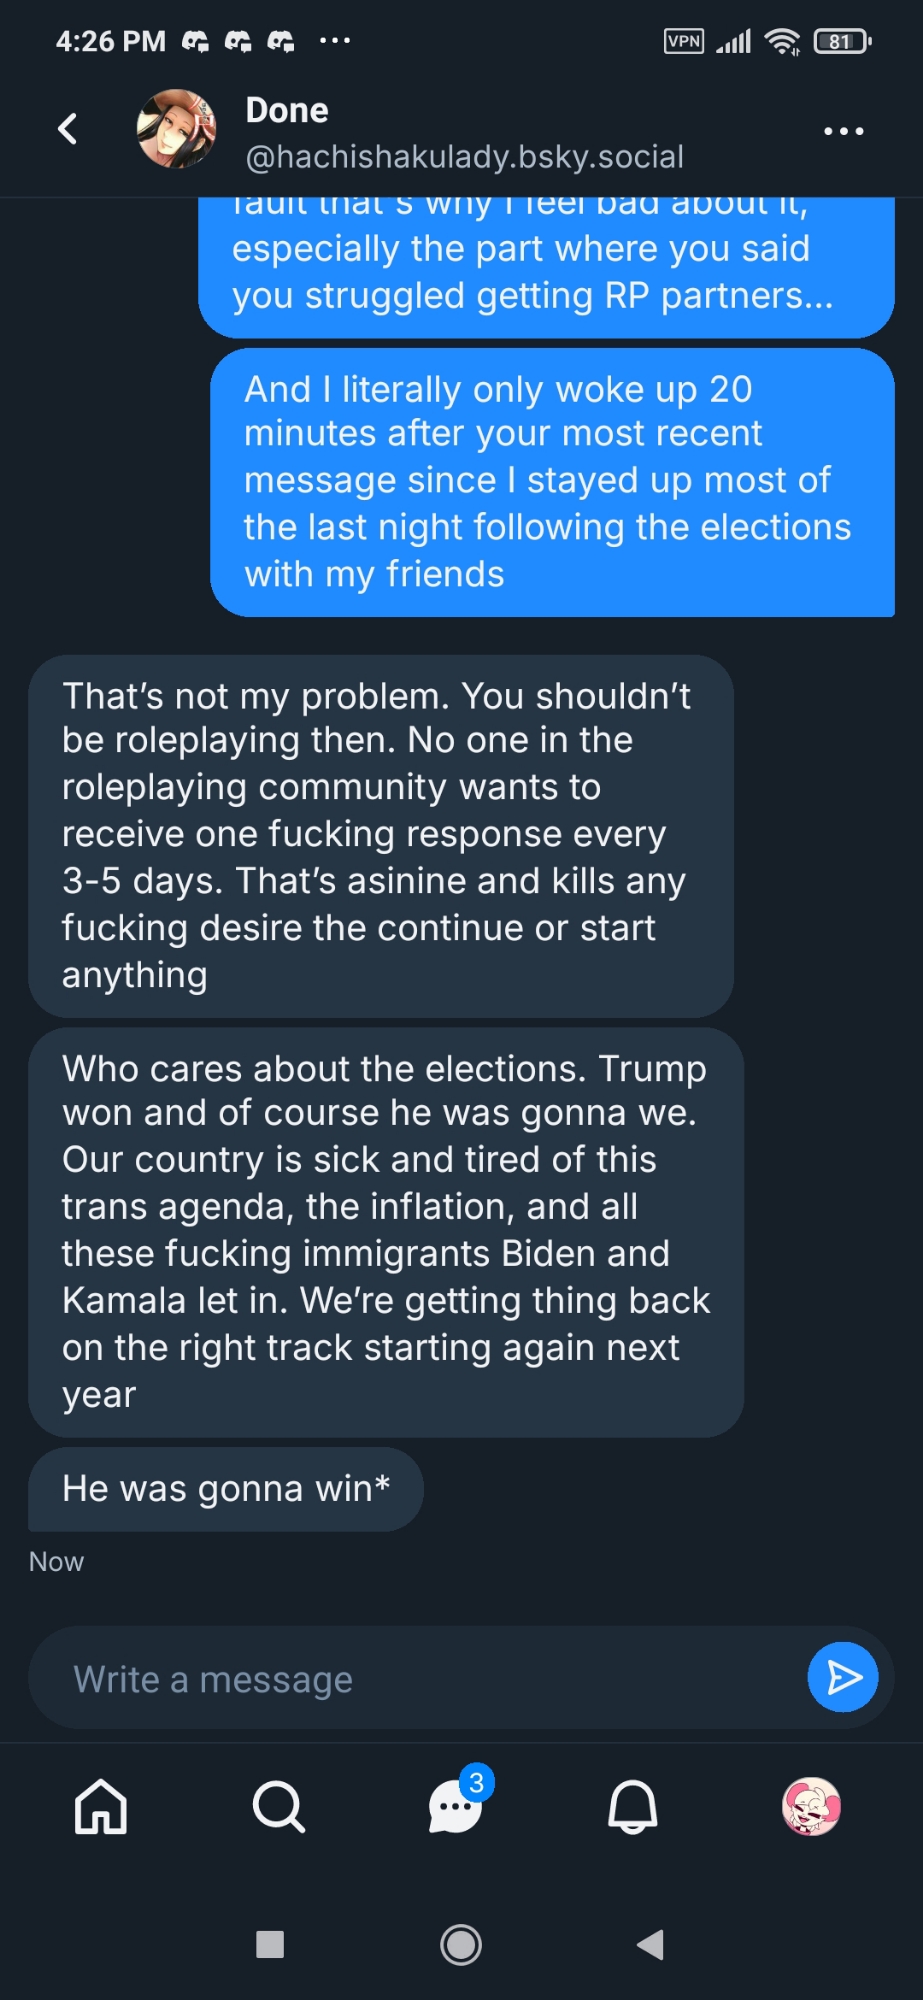The image size is (923, 2000).
Task: Tap the back arrow in header
Action: pos(68,129)
